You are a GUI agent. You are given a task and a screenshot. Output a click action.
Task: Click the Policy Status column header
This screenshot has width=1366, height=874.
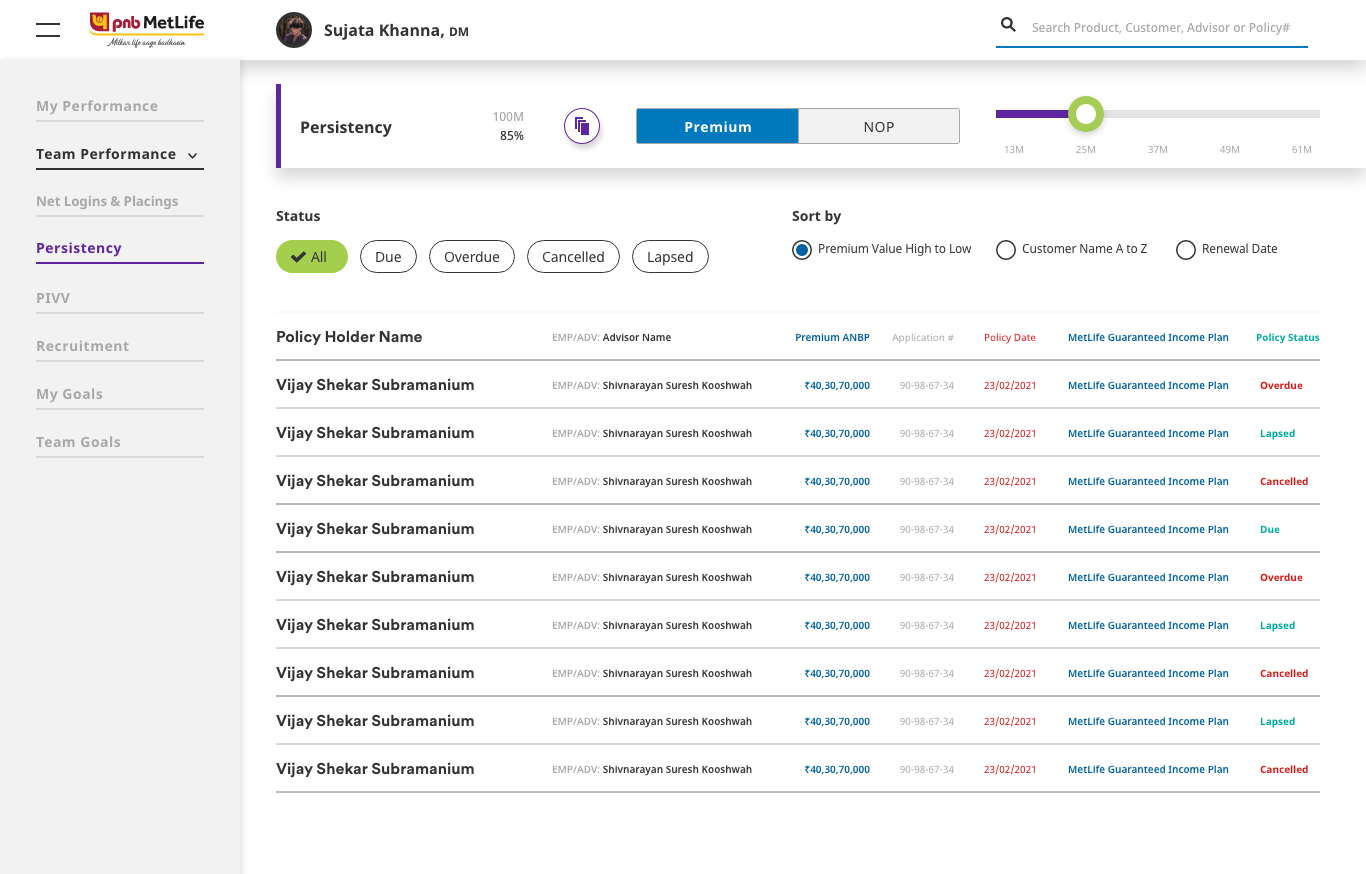[x=1288, y=338]
